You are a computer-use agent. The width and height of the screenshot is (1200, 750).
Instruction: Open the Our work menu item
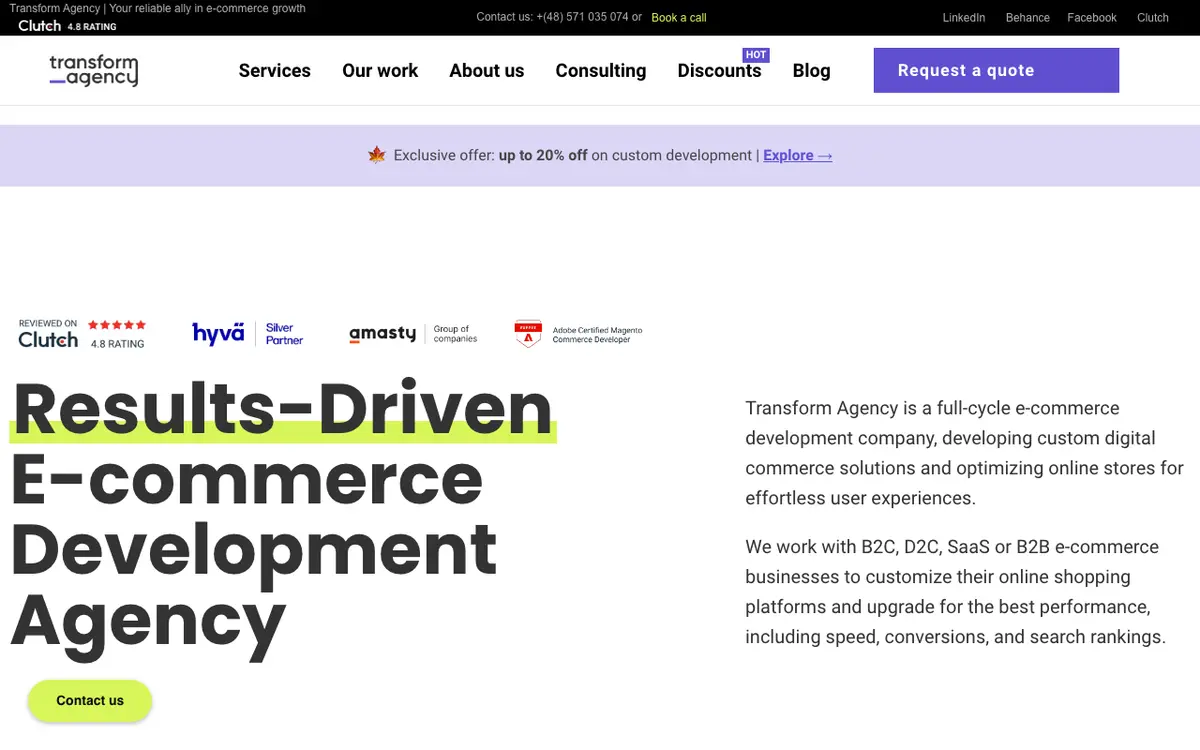click(380, 71)
